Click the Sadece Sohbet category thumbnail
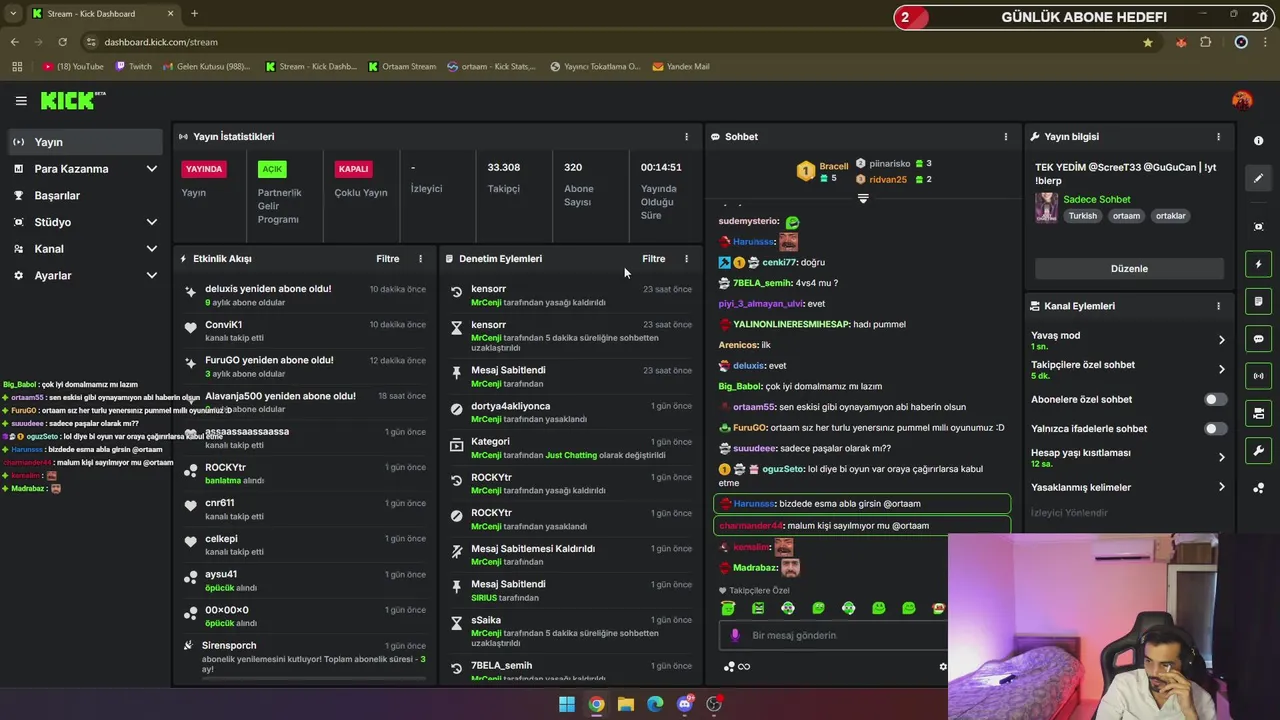The height and width of the screenshot is (720, 1280). [1046, 208]
